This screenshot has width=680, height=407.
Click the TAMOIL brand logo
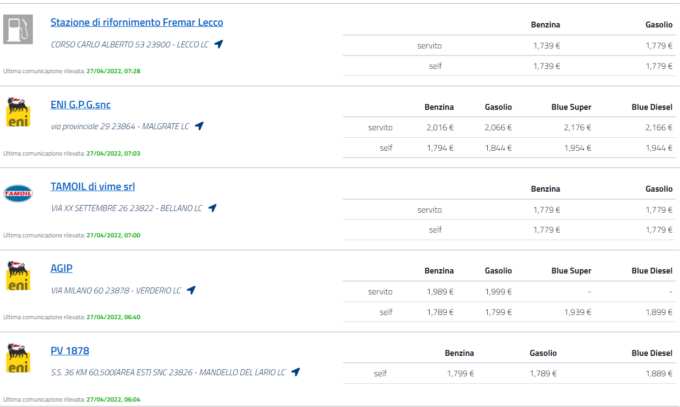point(18,194)
